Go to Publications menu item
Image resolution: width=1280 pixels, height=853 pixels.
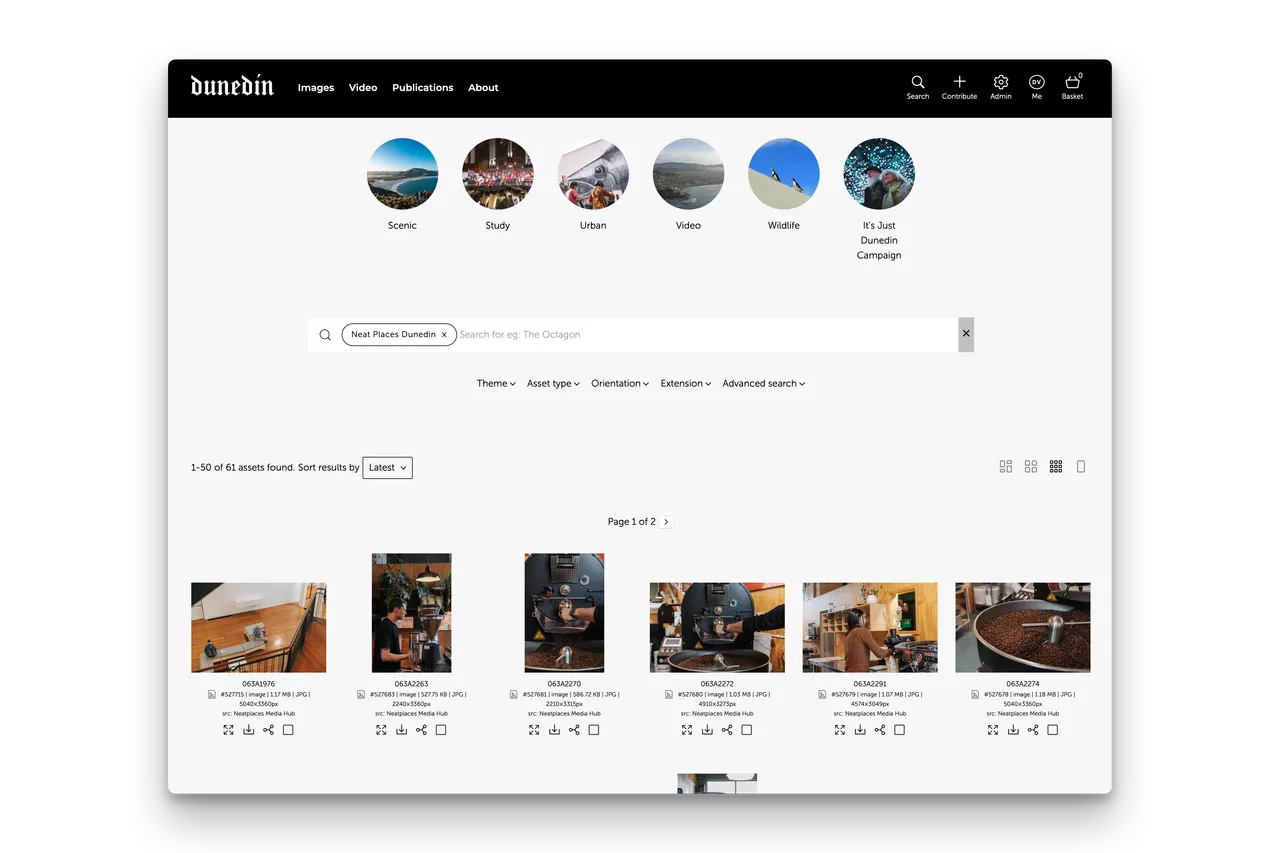click(x=422, y=88)
